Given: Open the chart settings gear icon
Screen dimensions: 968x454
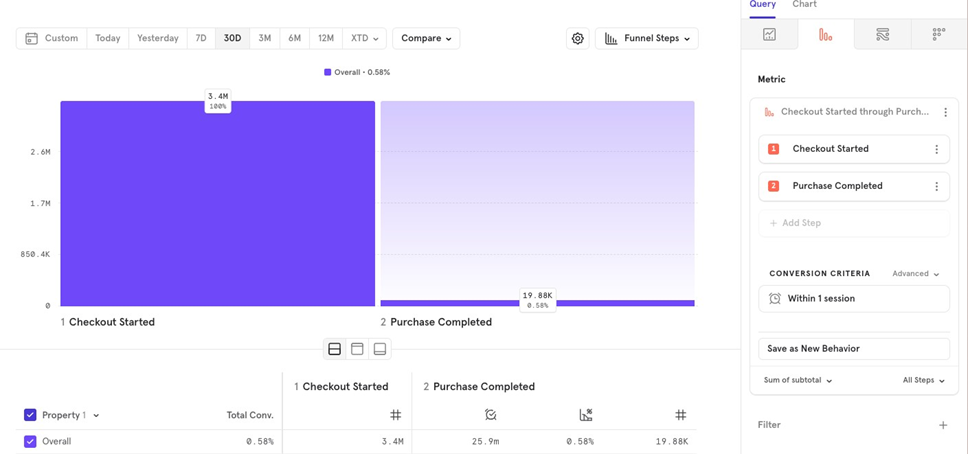Looking at the screenshot, I should [x=578, y=38].
